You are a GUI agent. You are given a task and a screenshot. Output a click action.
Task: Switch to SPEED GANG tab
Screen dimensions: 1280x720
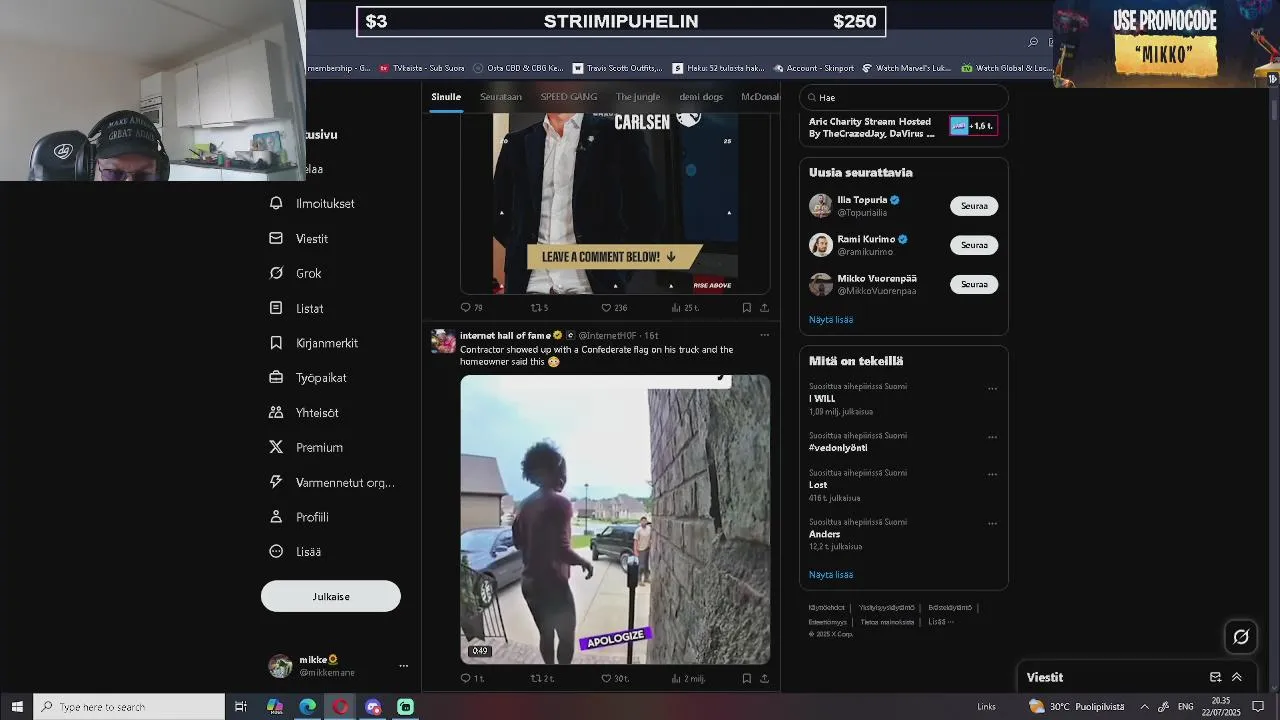click(x=569, y=97)
